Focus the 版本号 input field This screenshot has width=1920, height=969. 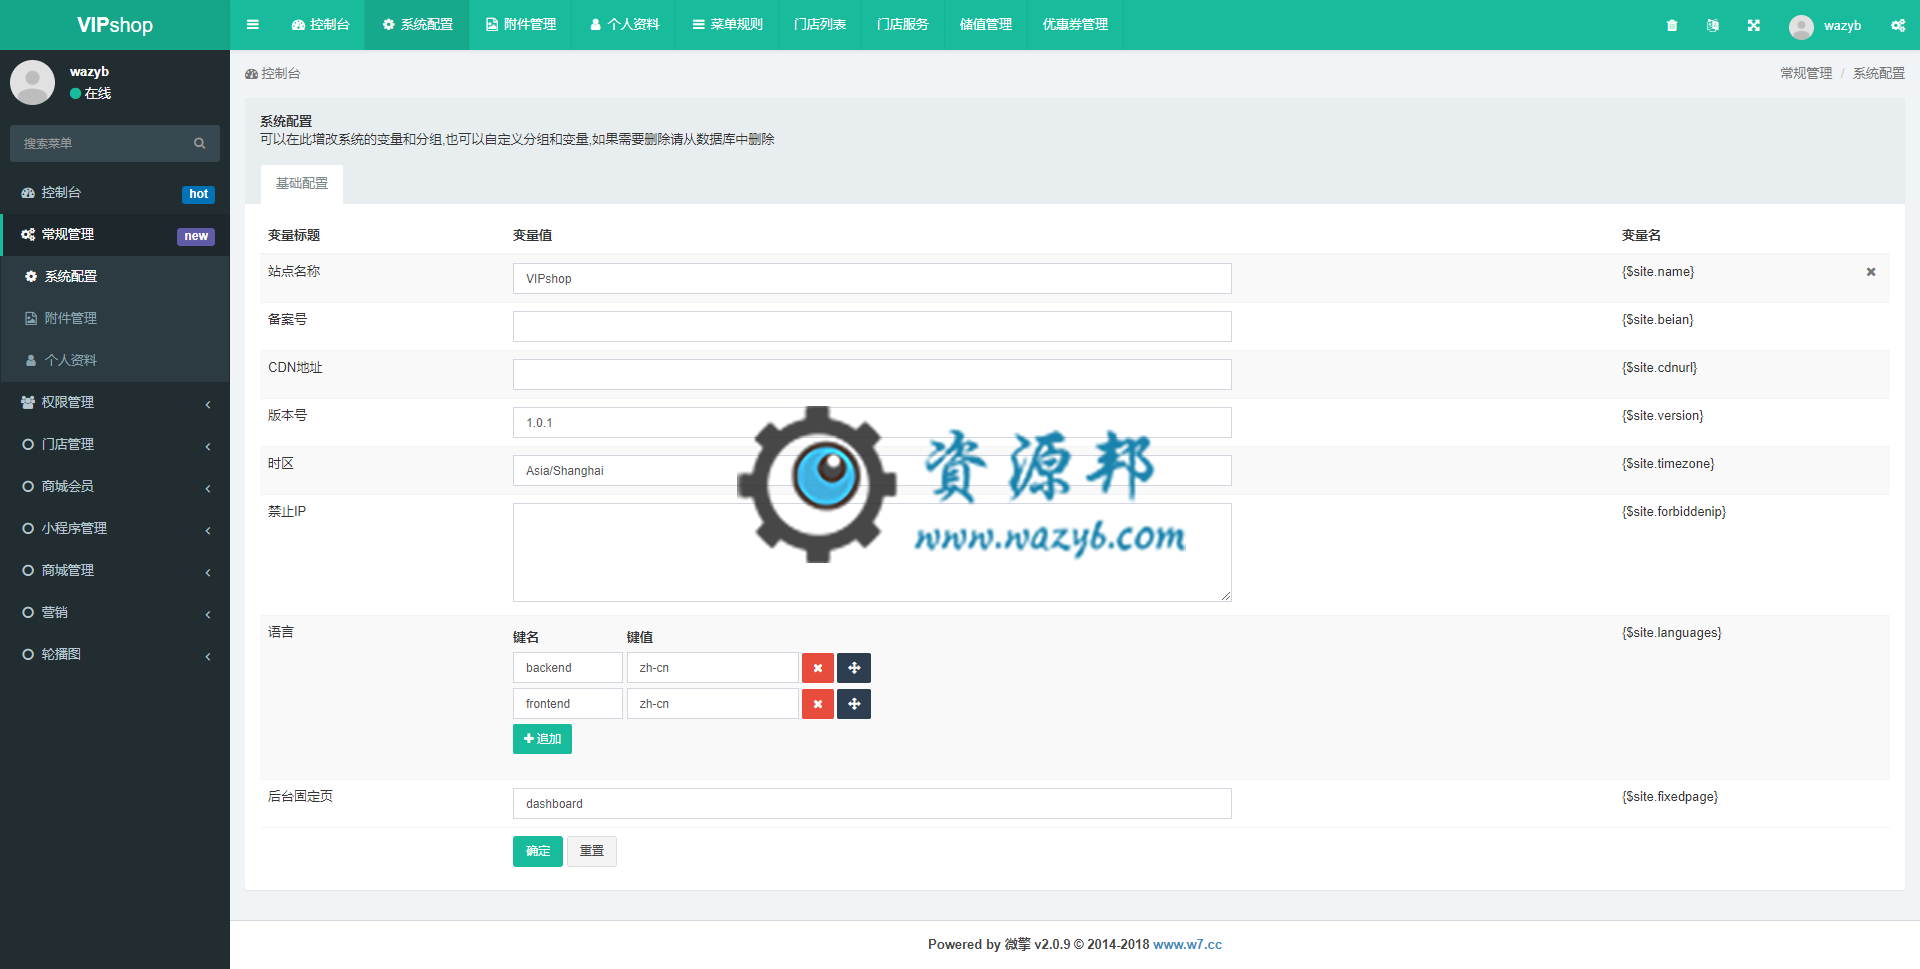(872, 423)
